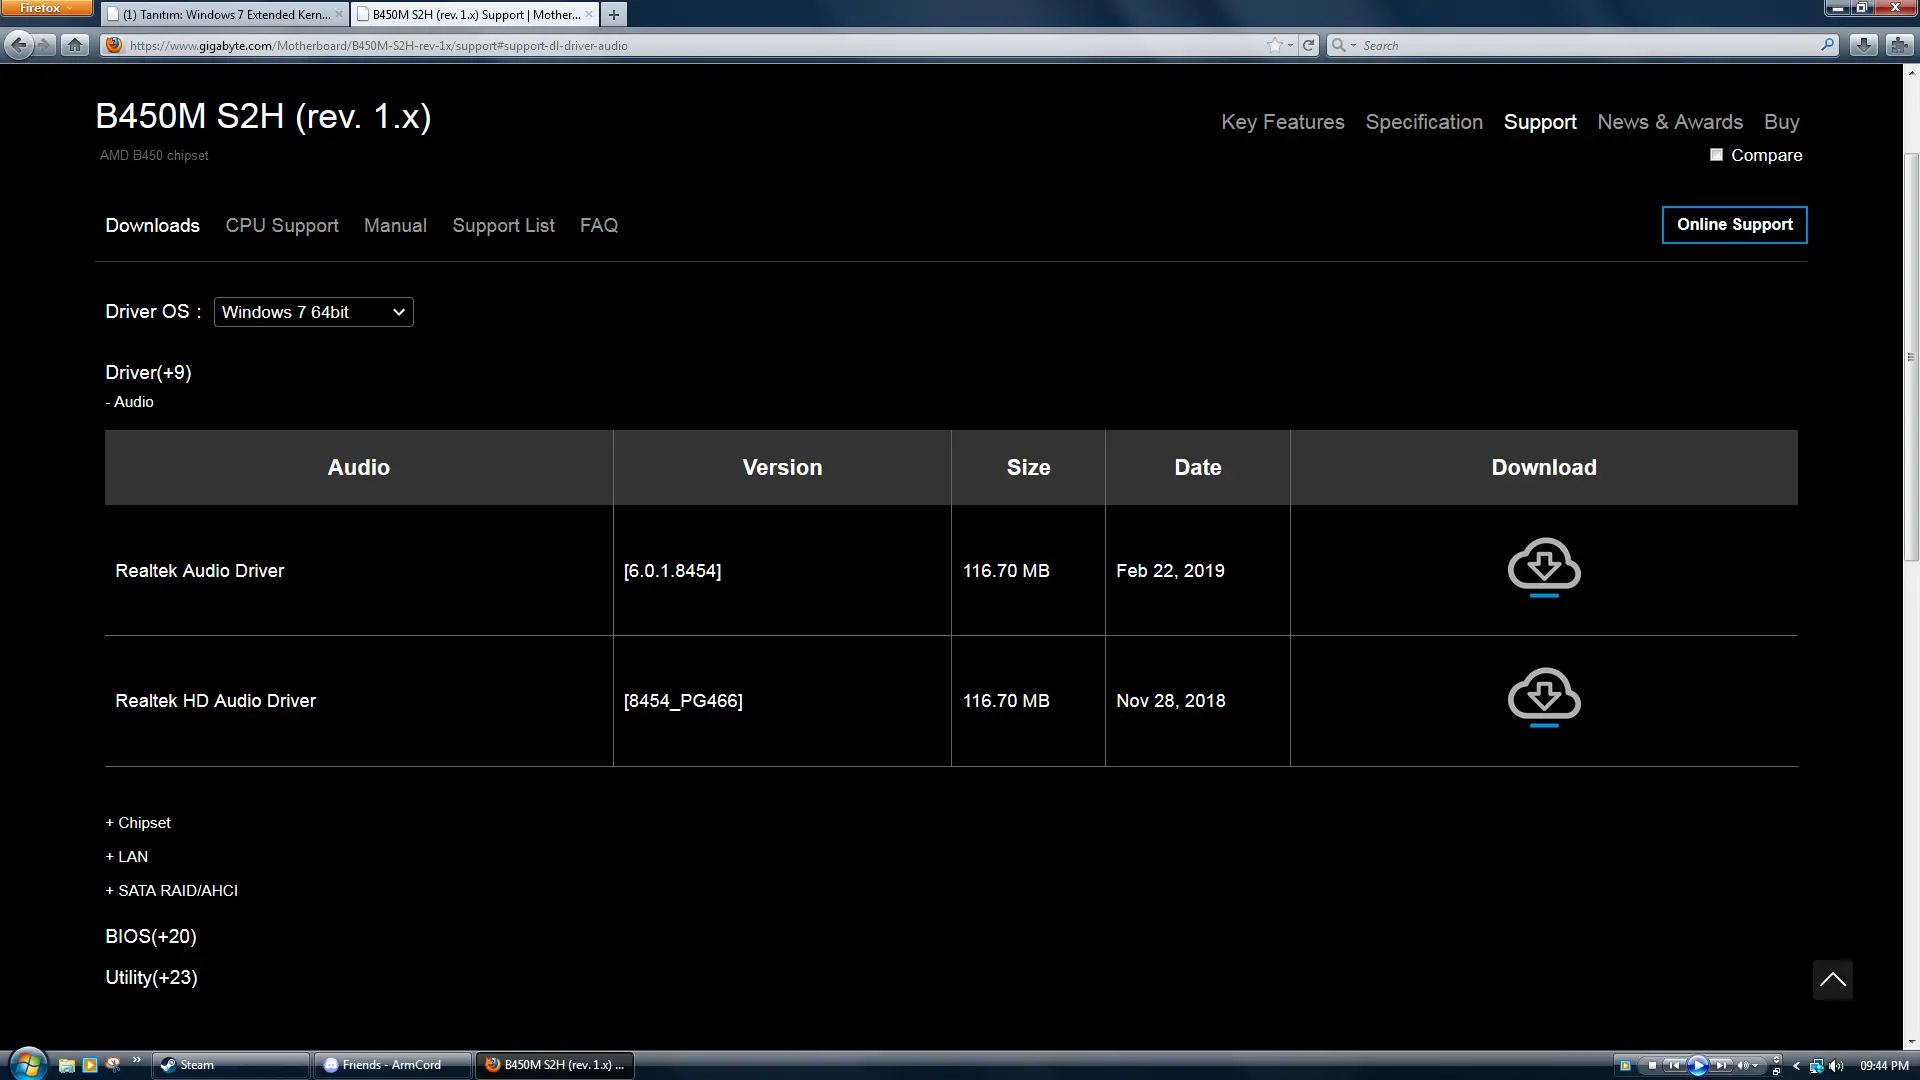Open the network tray icon
1920x1080 pixels.
[x=1816, y=1065]
